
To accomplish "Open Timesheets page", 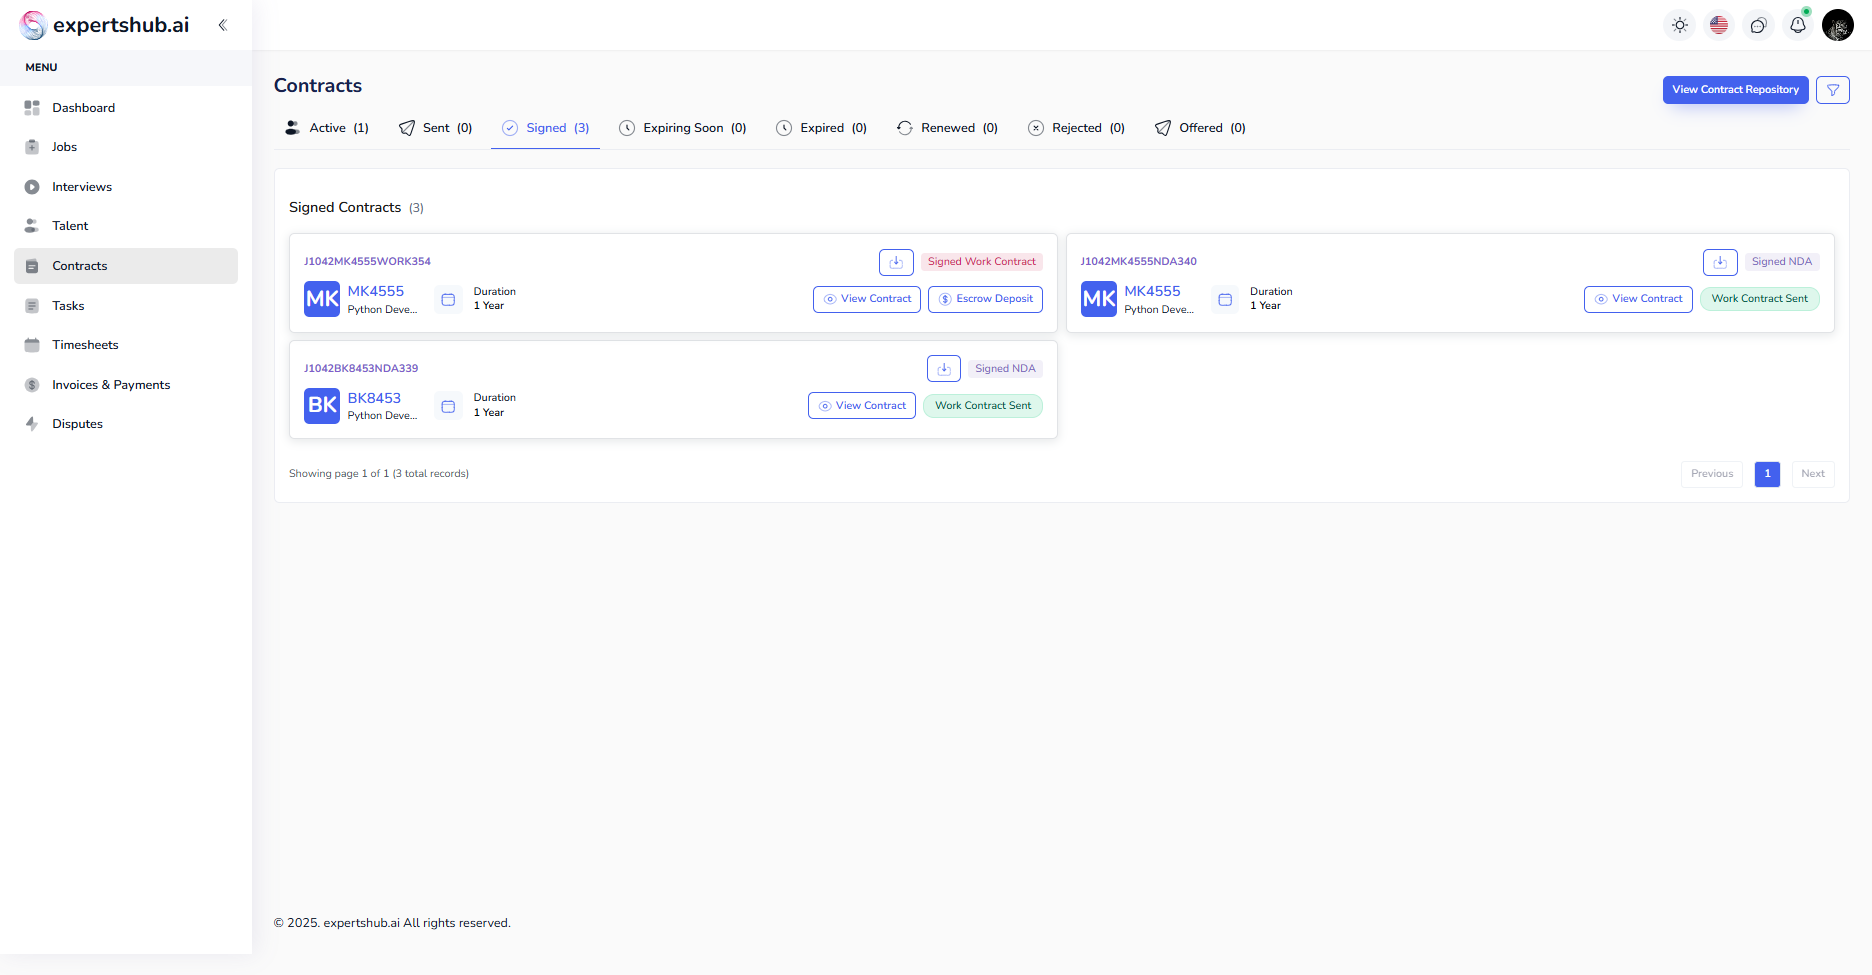I will 126,345.
